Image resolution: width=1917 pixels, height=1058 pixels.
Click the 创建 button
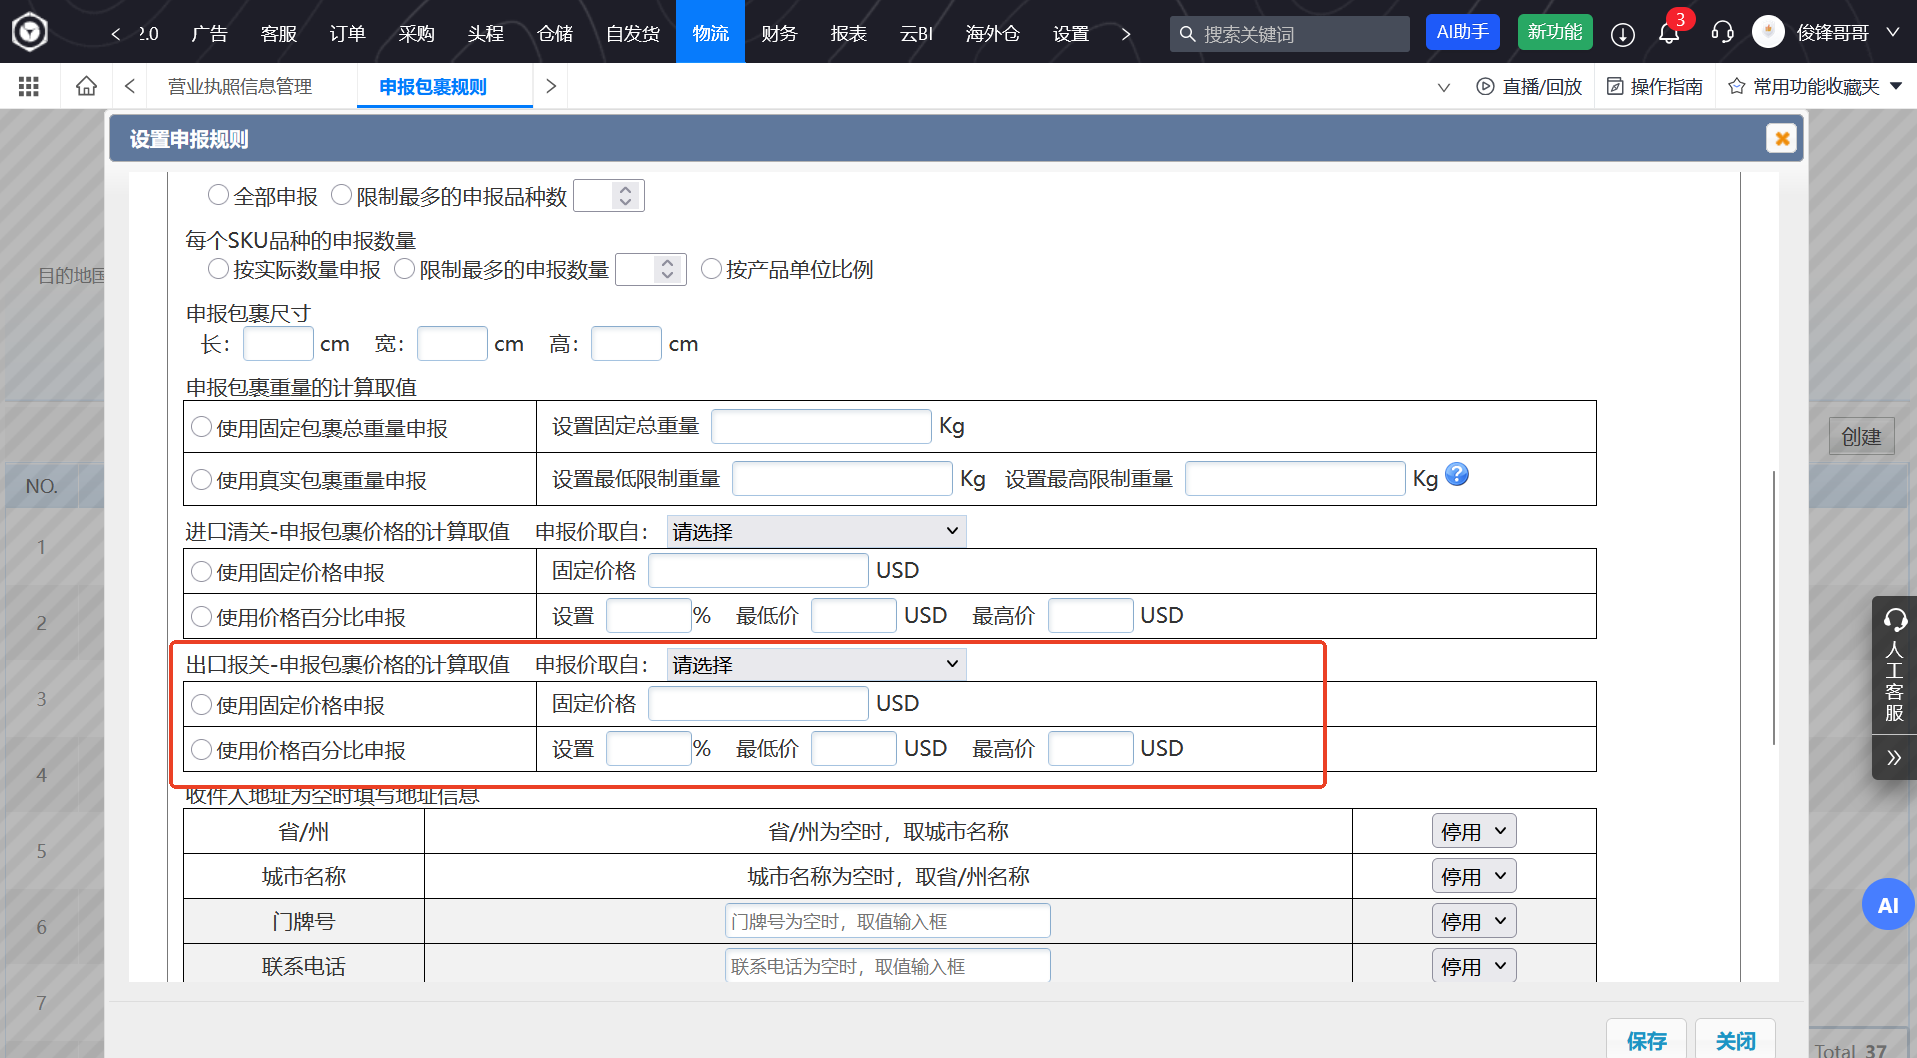pos(1861,436)
